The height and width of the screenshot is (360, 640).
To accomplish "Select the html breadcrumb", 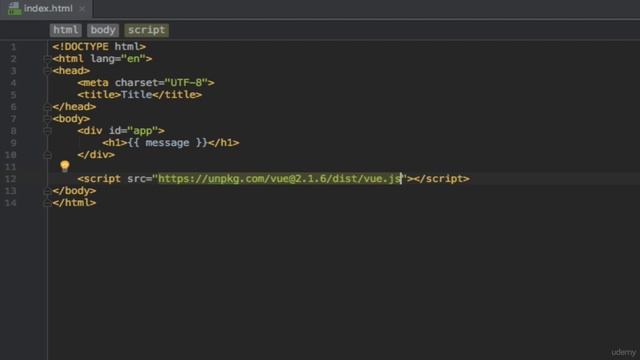I will (65, 30).
